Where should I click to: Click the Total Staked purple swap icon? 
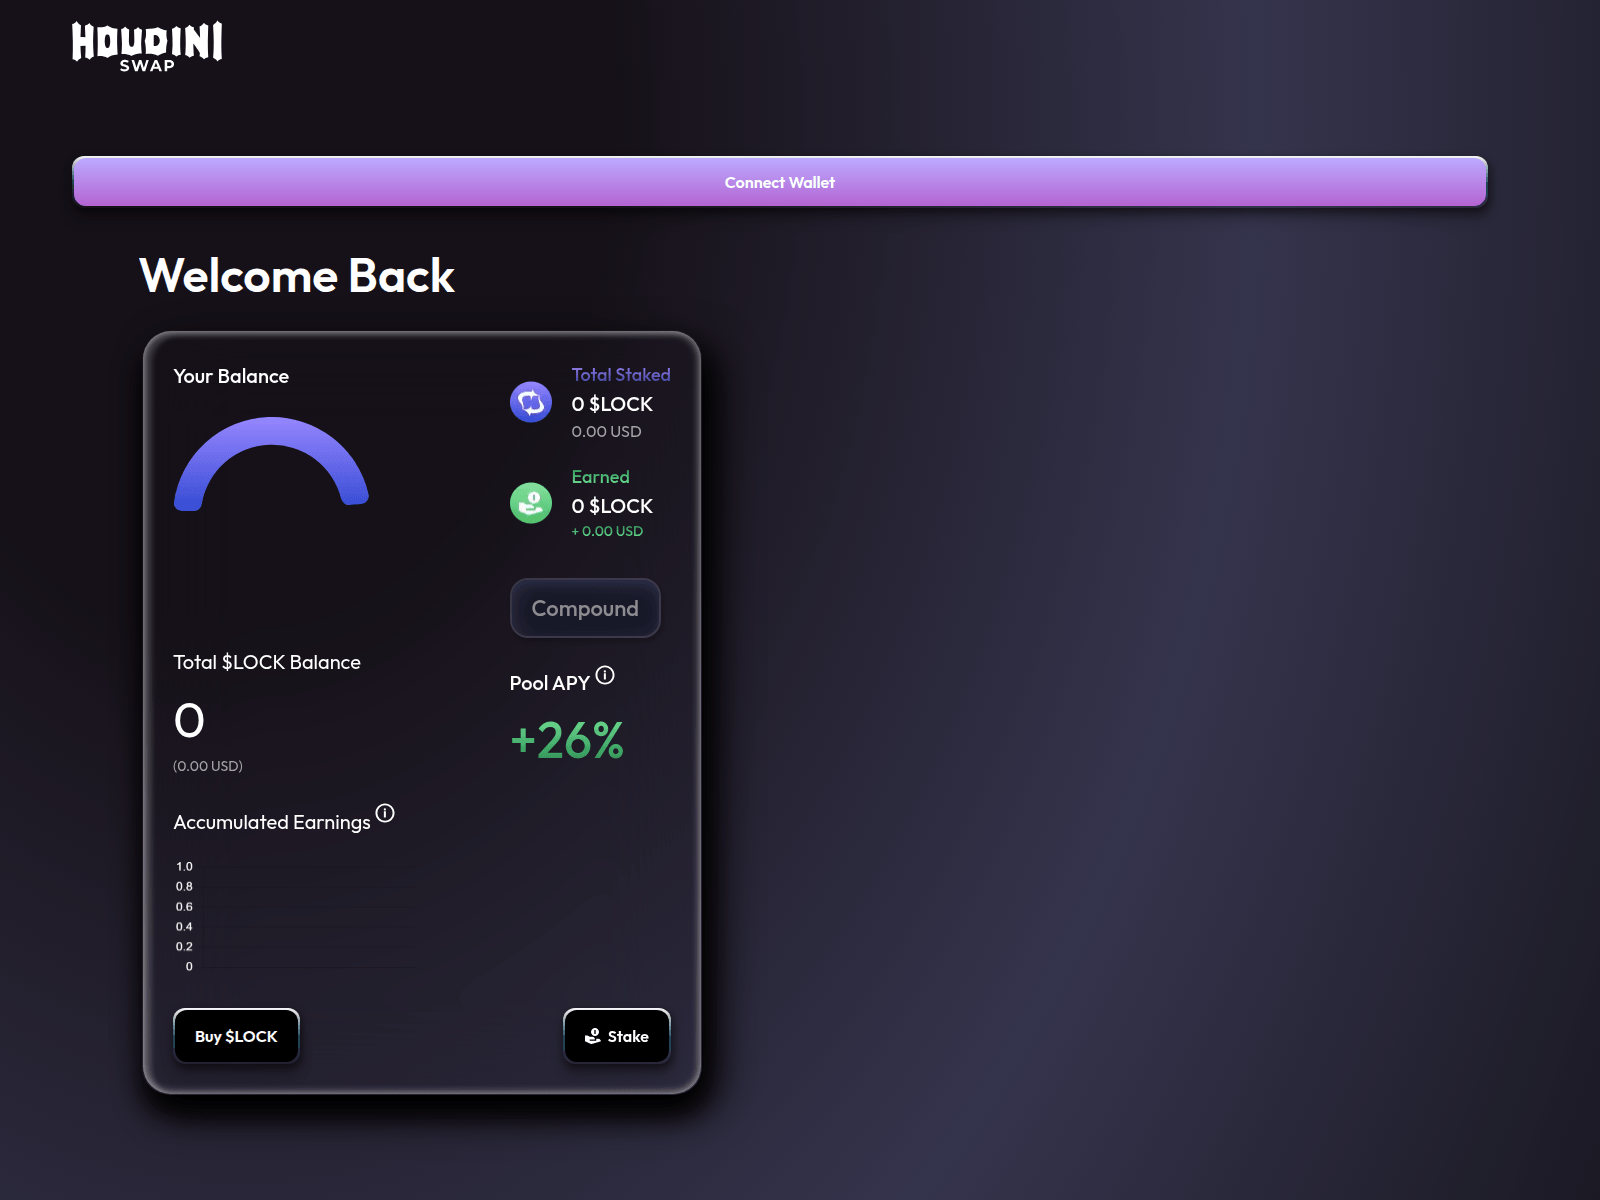tap(531, 402)
